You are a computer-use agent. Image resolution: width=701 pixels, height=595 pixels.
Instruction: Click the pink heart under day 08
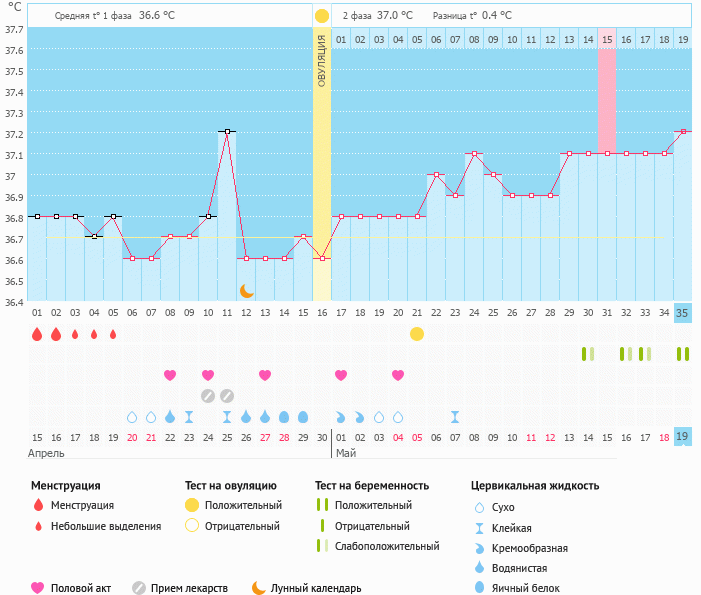click(170, 375)
